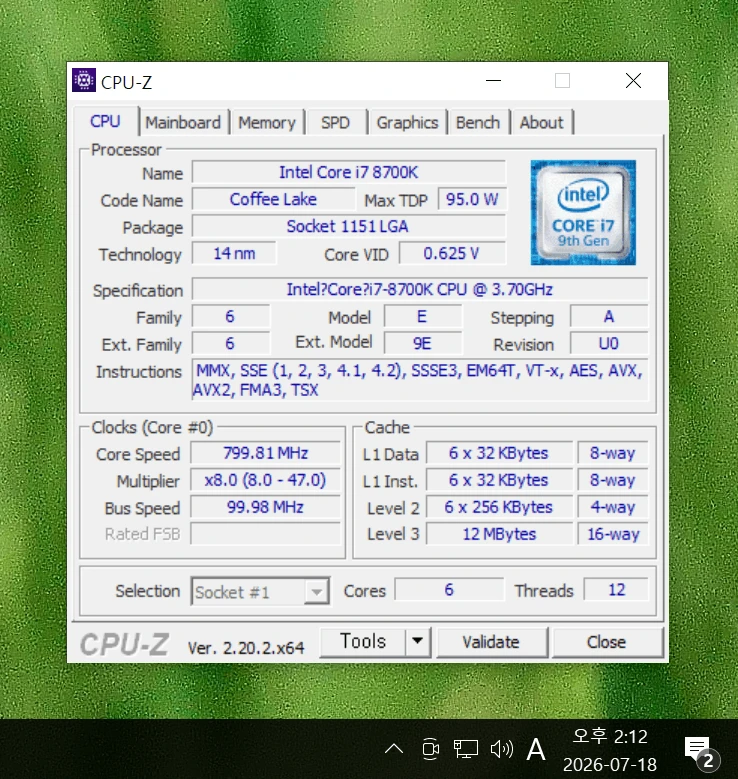Viewport: 738px width, 779px height.
Task: Click the Name field Intel Core i7 8700K
Action: click(349, 172)
